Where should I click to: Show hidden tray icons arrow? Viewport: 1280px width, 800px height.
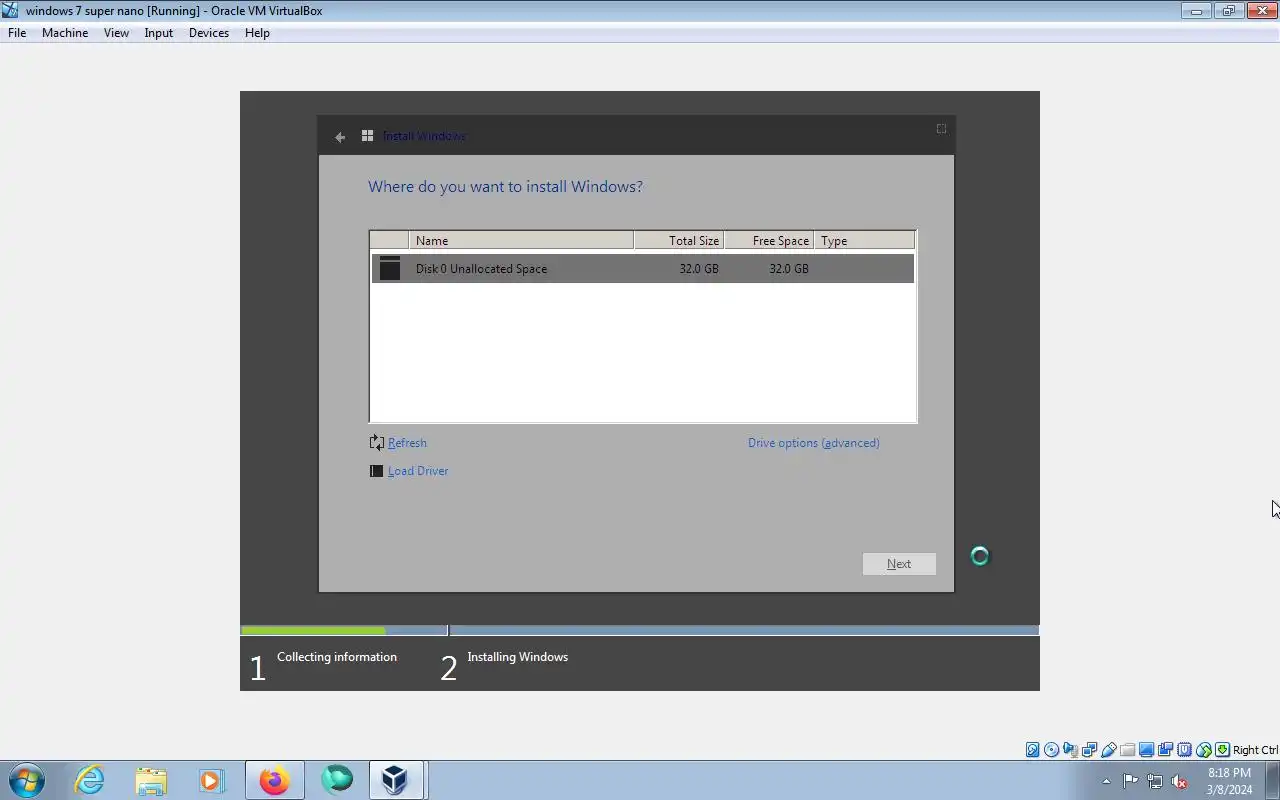1106,781
